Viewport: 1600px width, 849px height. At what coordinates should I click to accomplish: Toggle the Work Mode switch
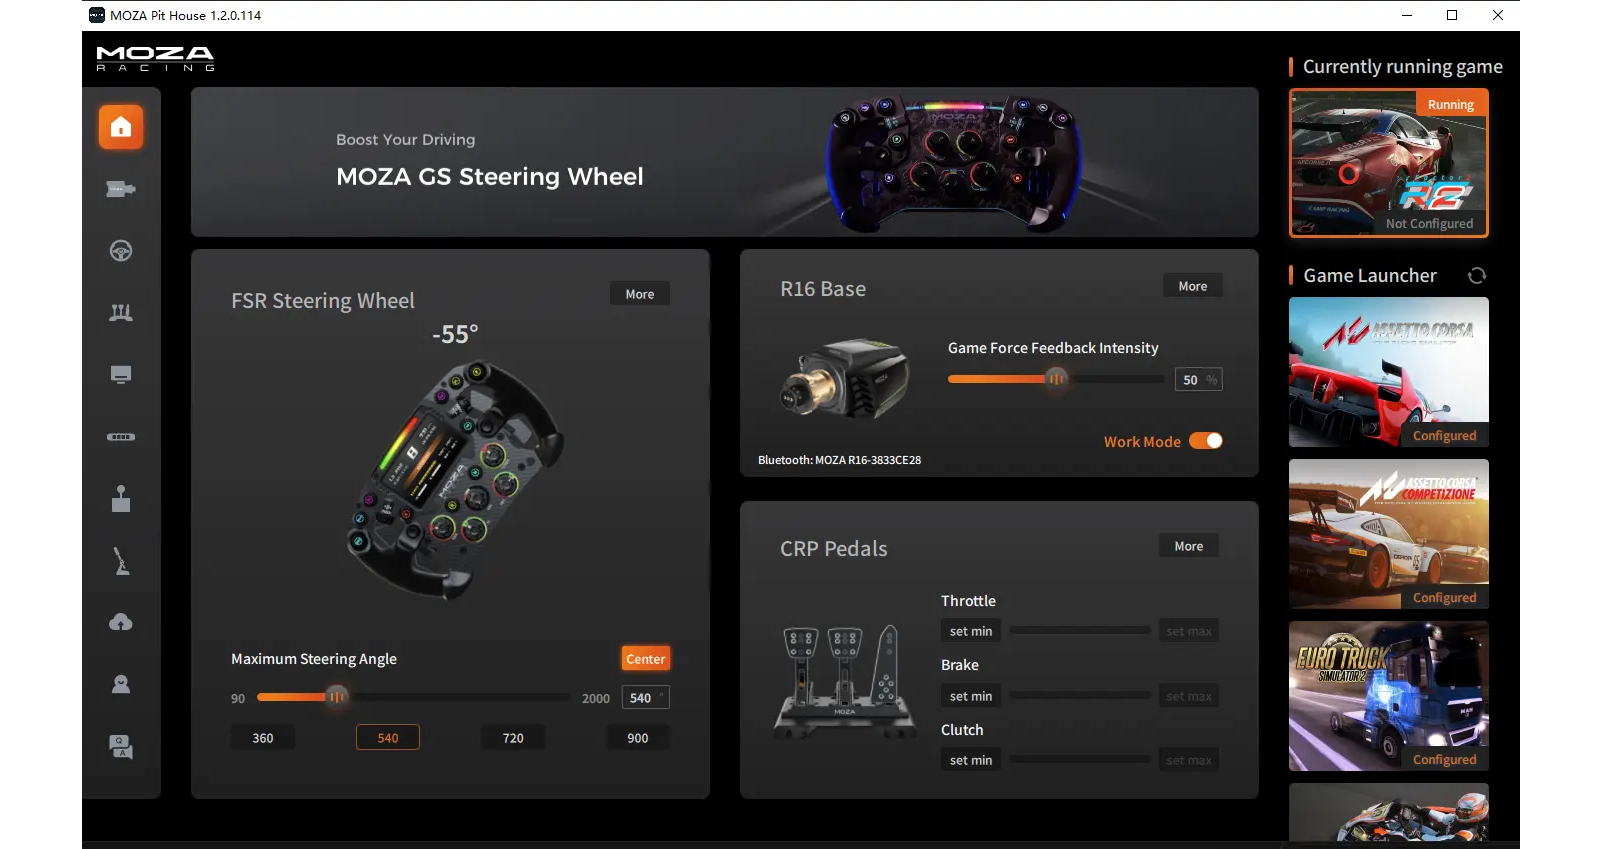pos(1206,441)
